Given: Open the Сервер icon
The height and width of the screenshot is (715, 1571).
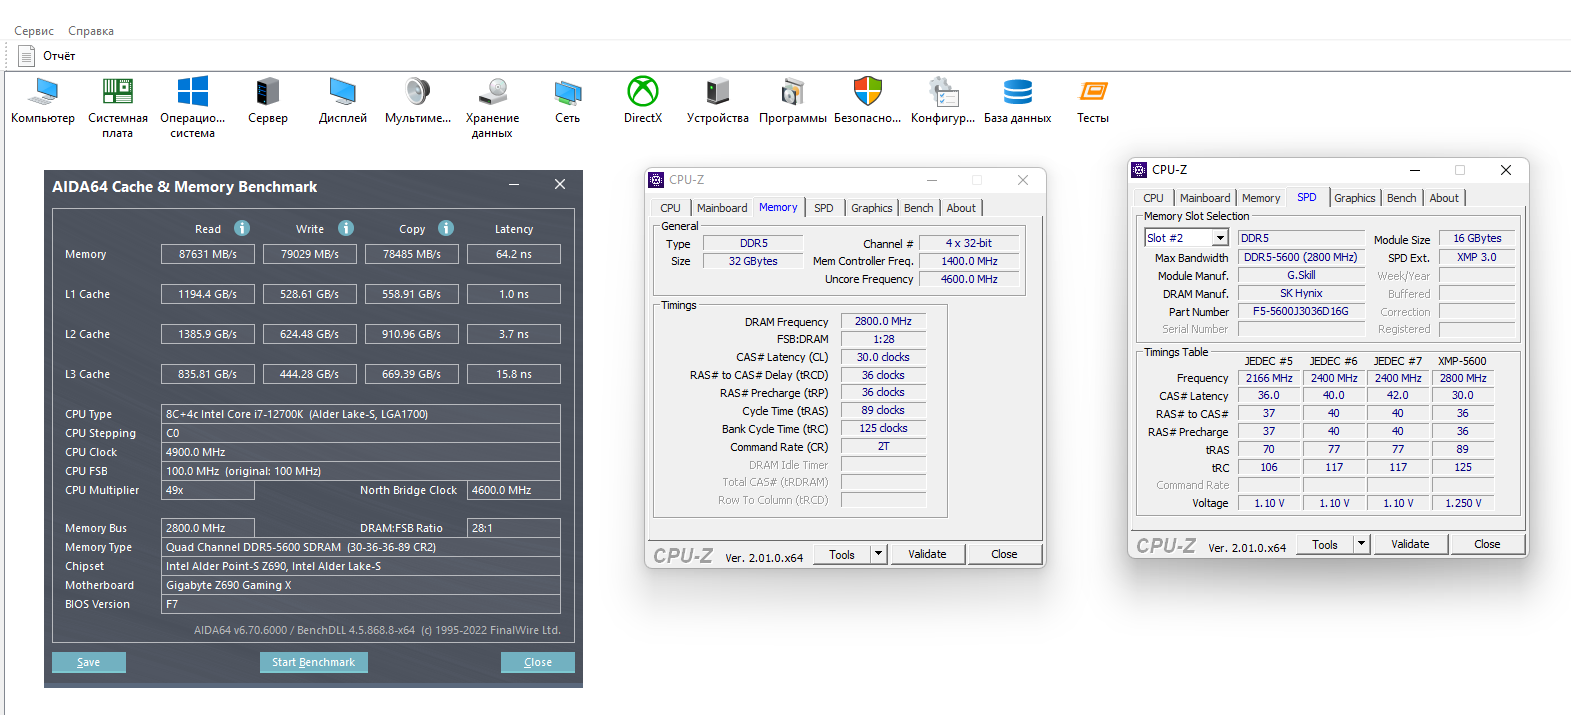Looking at the screenshot, I should click(268, 92).
